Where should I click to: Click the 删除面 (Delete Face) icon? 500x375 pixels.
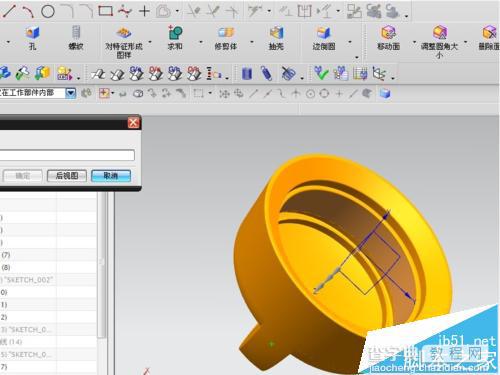coord(489,33)
